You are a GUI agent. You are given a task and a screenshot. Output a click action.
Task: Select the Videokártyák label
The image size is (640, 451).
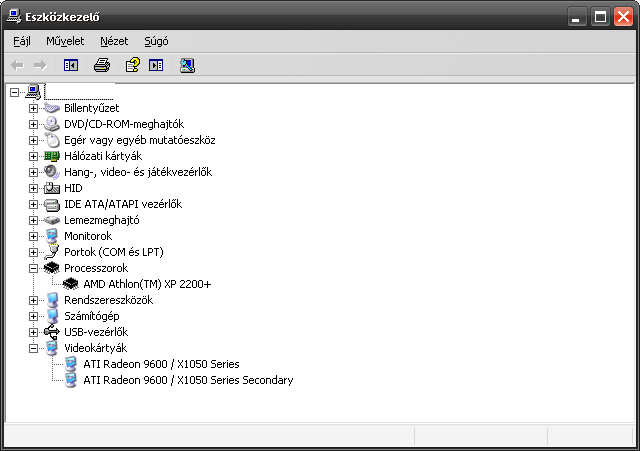[x=96, y=348]
